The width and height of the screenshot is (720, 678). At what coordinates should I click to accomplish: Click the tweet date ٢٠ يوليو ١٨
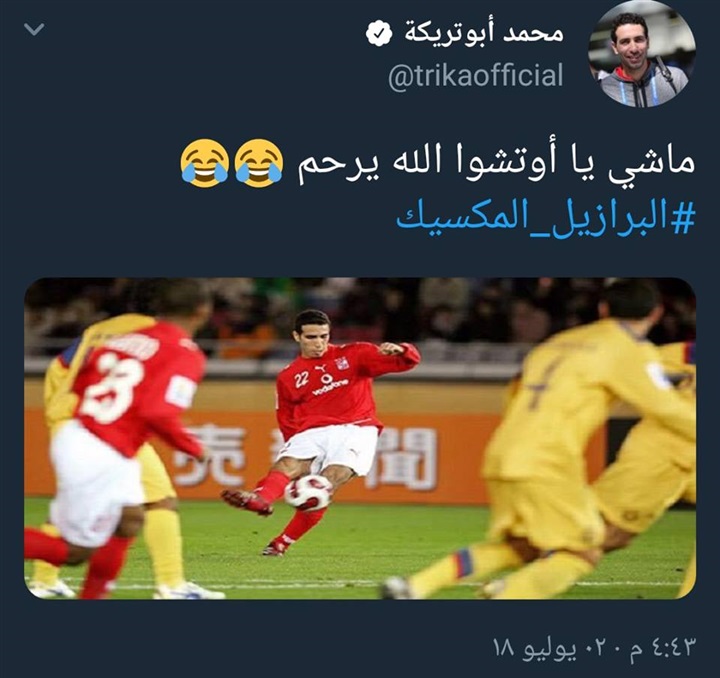(x=552, y=647)
